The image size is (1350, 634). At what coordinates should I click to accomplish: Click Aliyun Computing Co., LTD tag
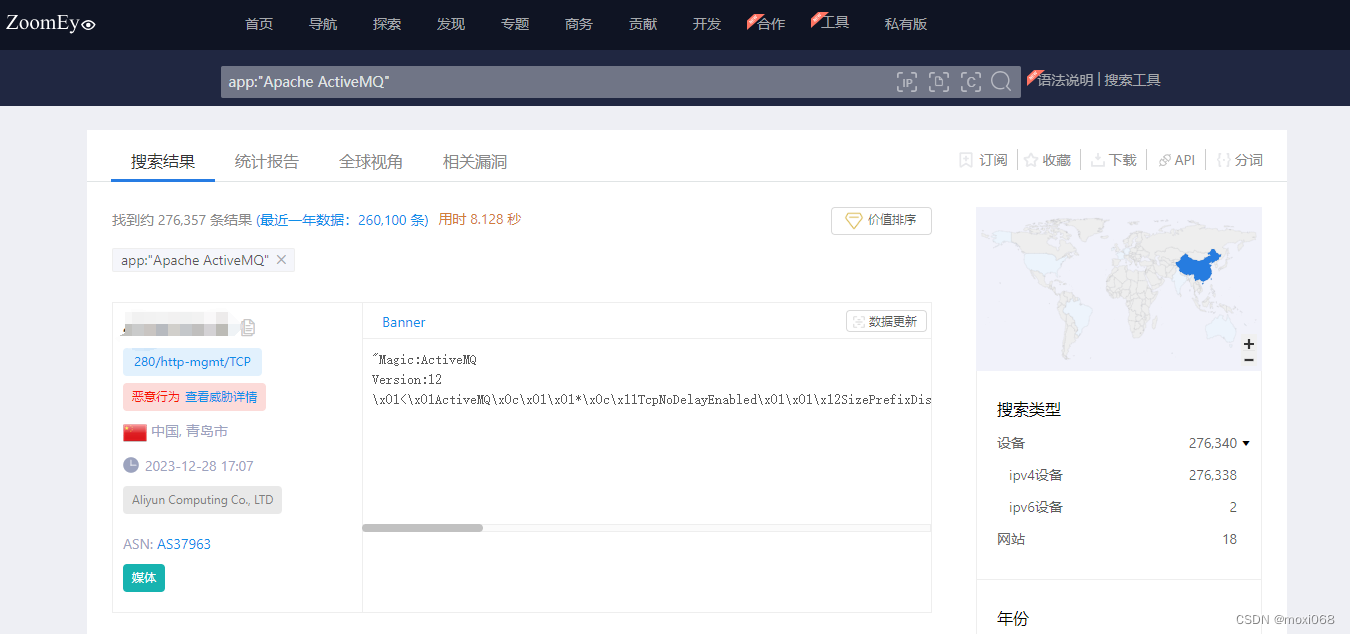(x=202, y=500)
